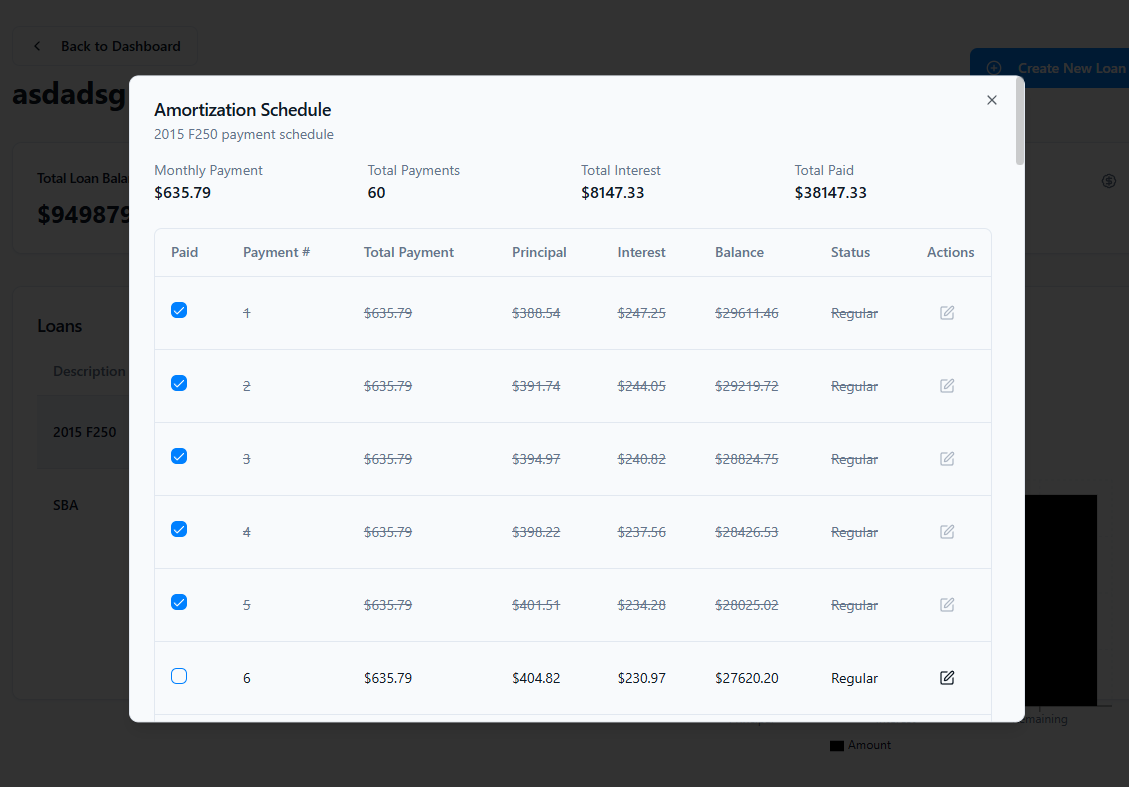Click the $404.82 principal of payment 6

click(536, 678)
